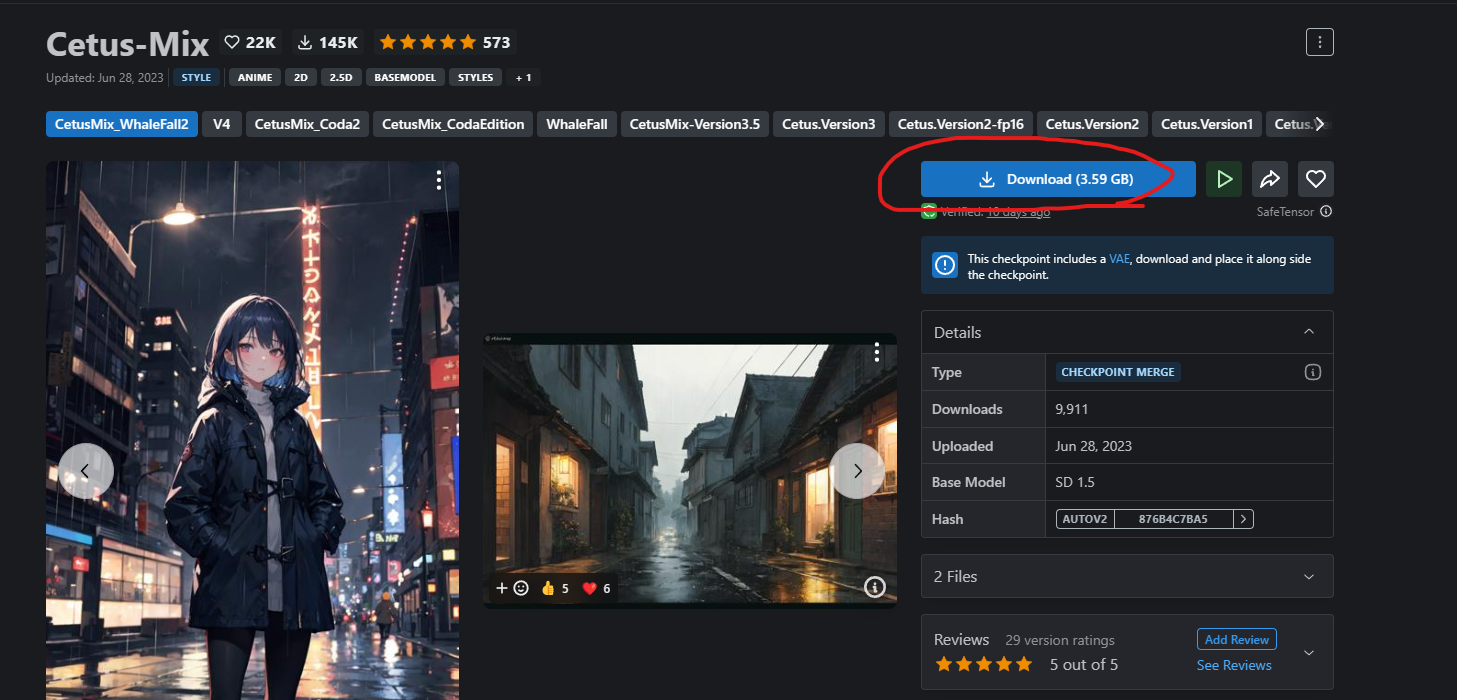This screenshot has width=1457, height=700.
Task: Click the Download (3.59 GB) button
Action: (x=1058, y=179)
